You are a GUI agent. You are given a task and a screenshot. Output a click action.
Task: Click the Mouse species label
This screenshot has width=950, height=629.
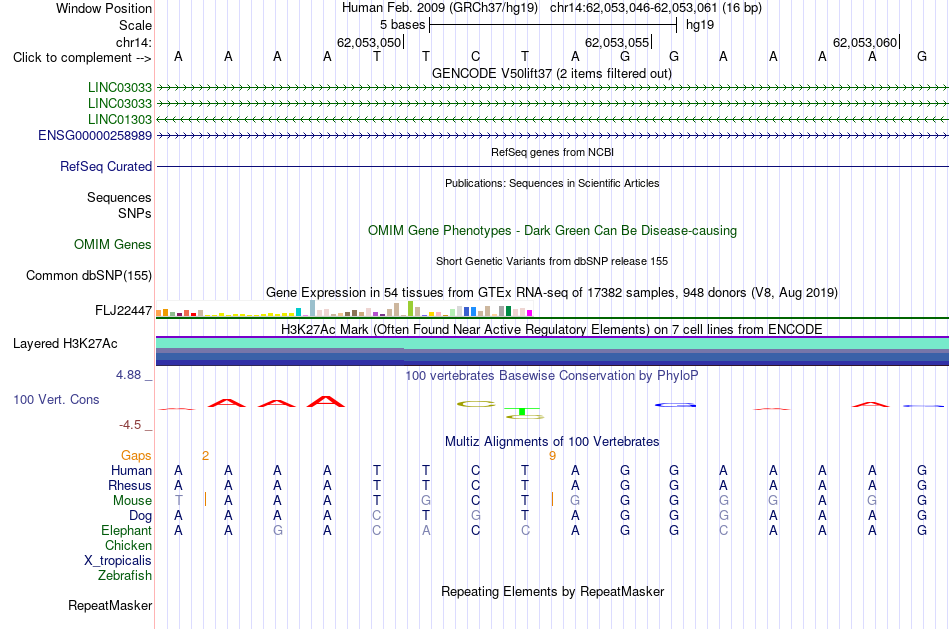point(133,501)
